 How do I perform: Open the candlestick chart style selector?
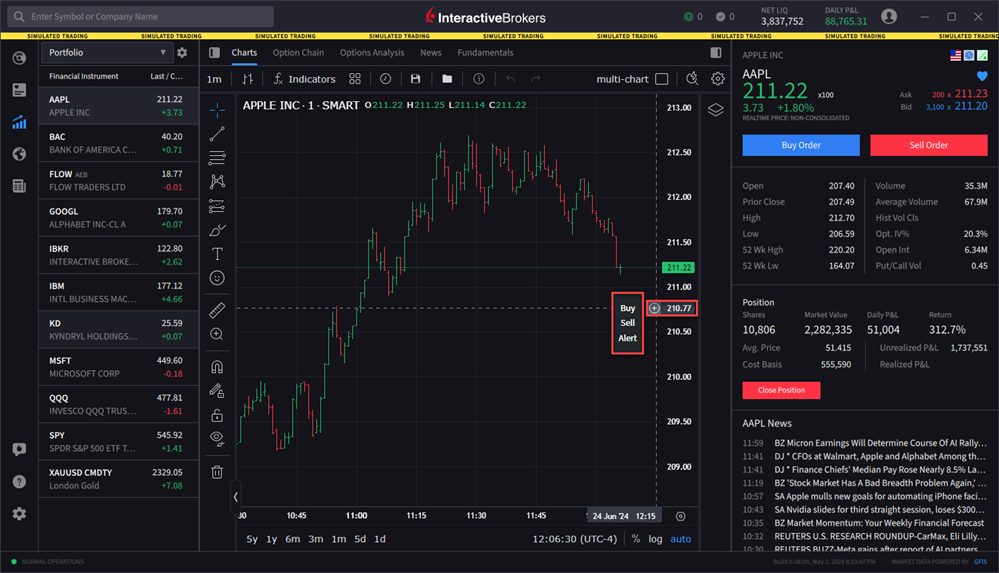247,79
